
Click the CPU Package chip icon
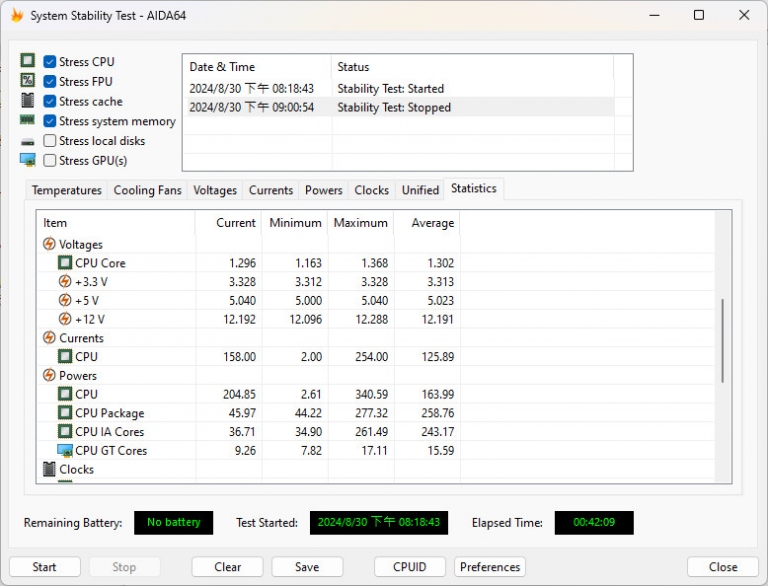[x=65, y=413]
